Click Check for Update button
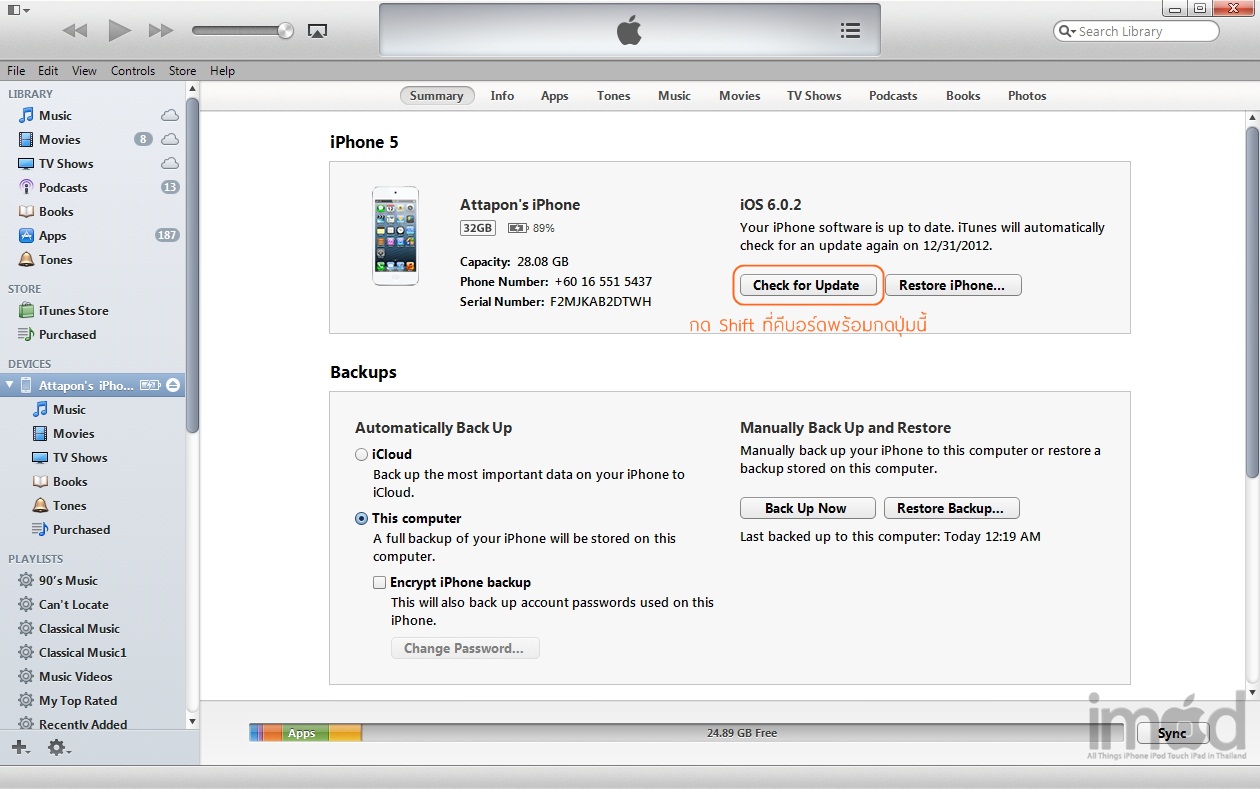Image resolution: width=1260 pixels, height=789 pixels. pos(806,285)
